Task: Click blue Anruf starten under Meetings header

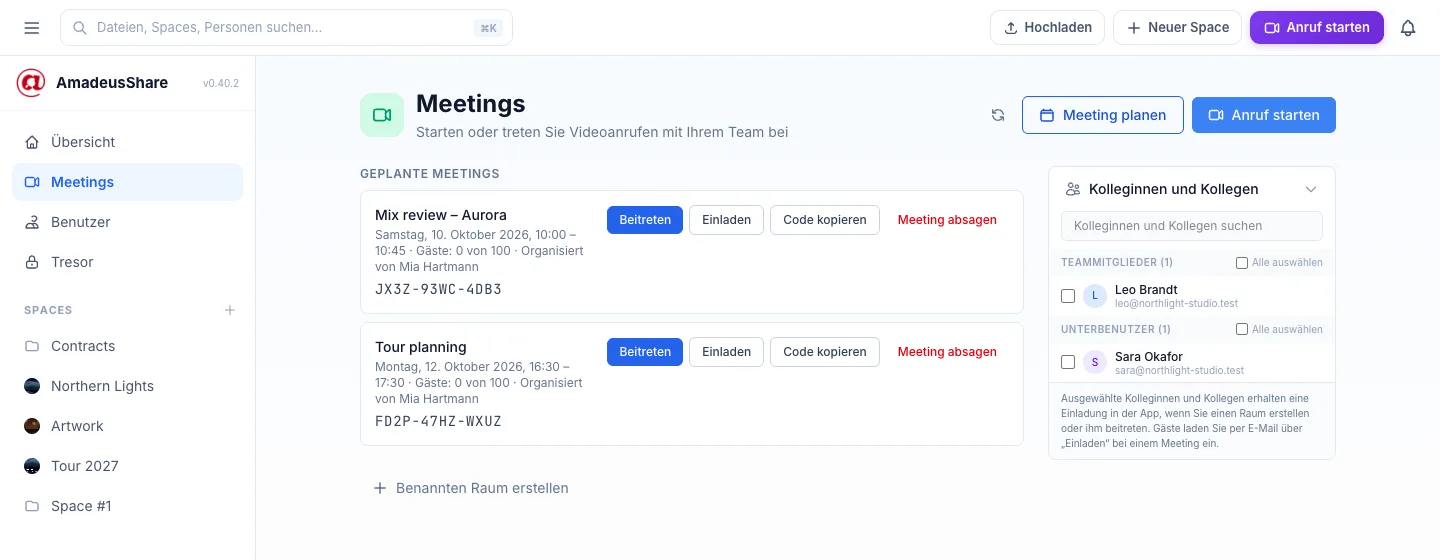Action: tap(1264, 115)
